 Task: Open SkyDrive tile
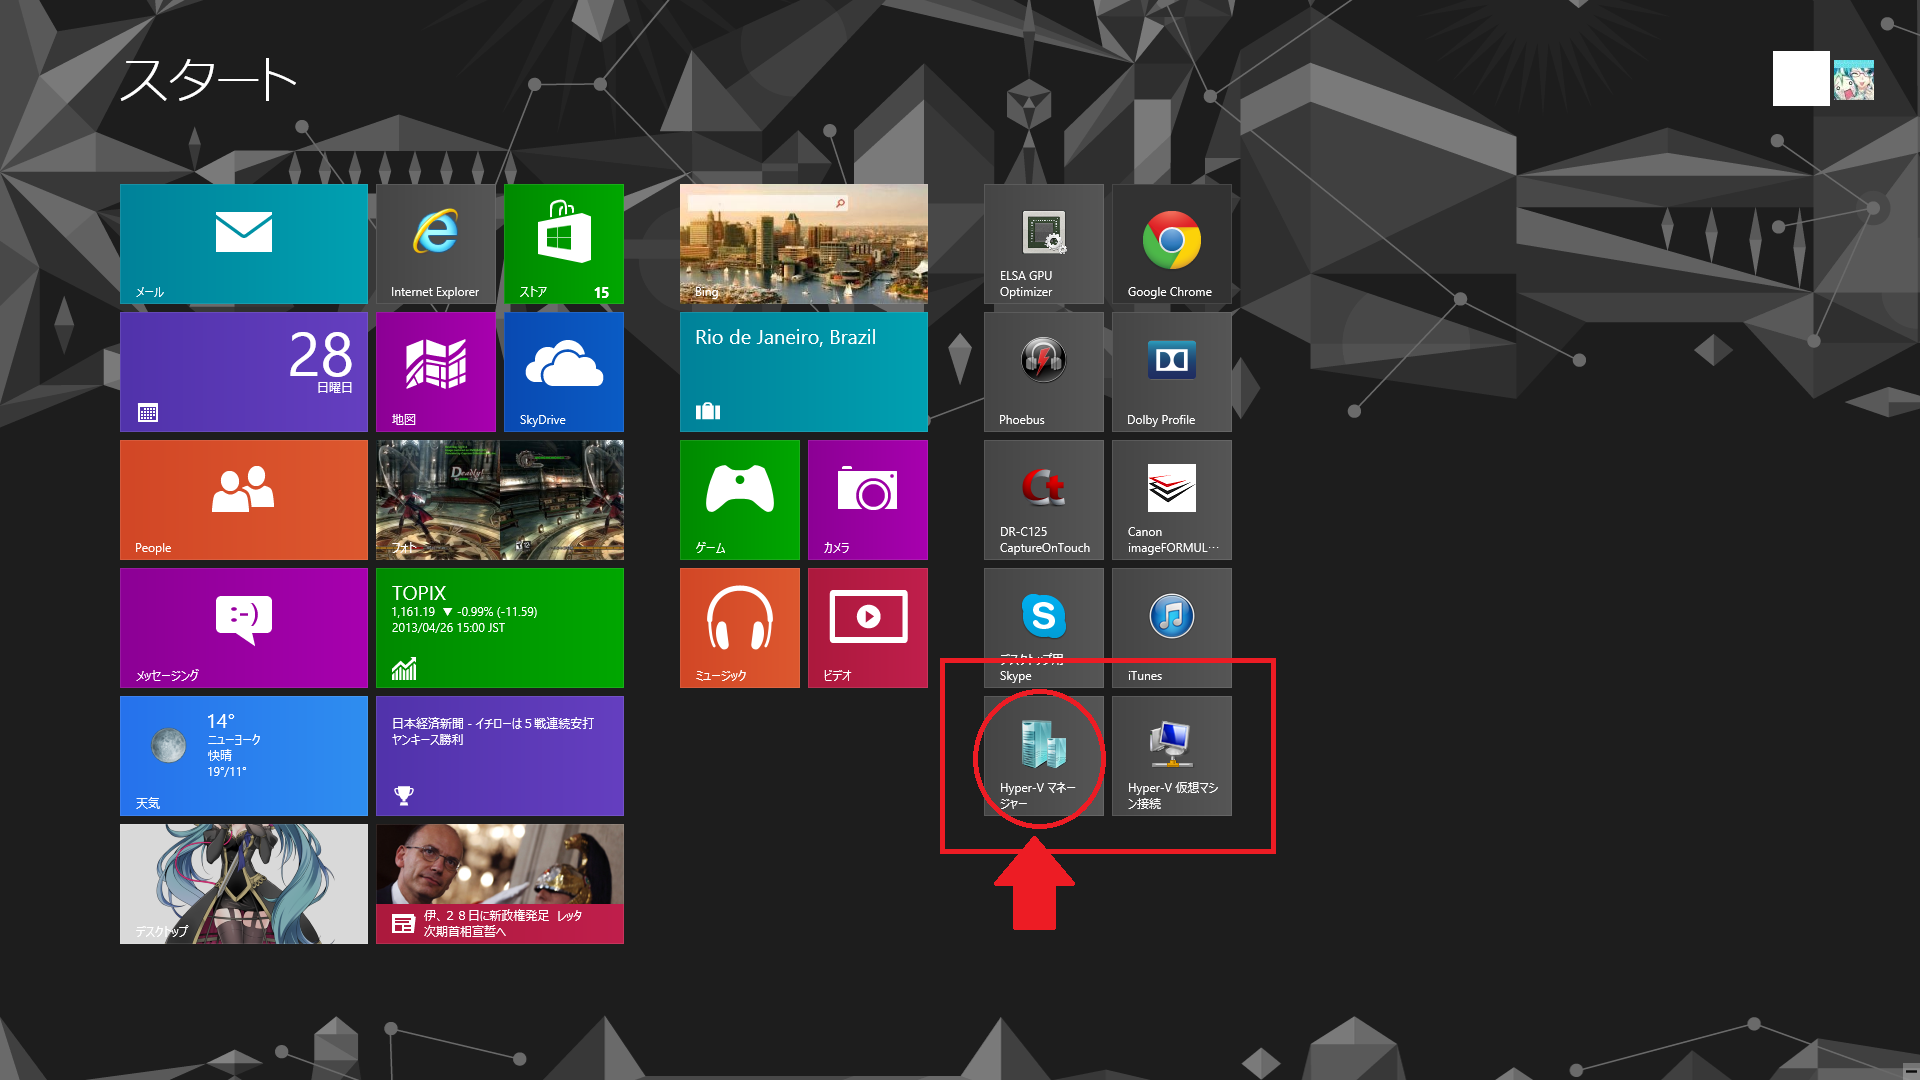click(x=563, y=371)
